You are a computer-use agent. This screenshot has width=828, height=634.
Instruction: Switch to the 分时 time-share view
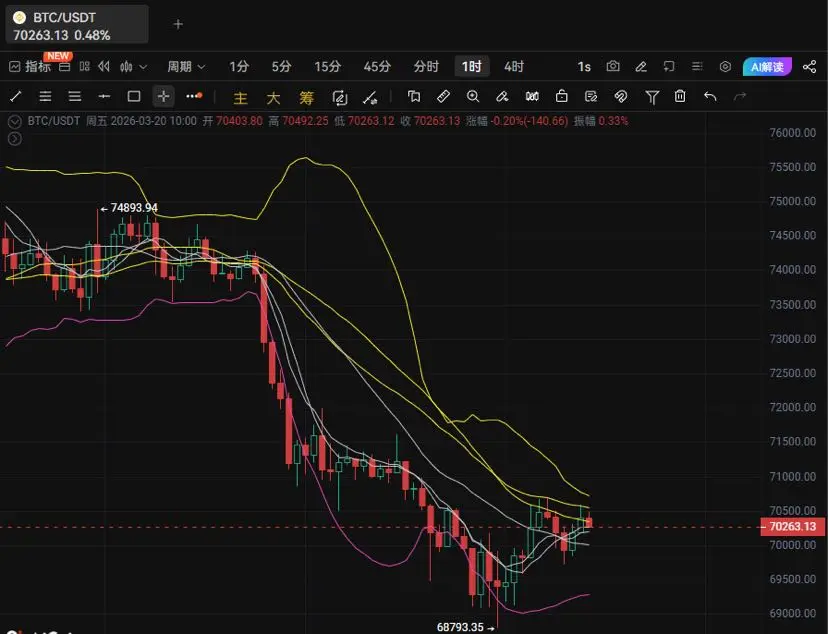pyautogui.click(x=426, y=67)
